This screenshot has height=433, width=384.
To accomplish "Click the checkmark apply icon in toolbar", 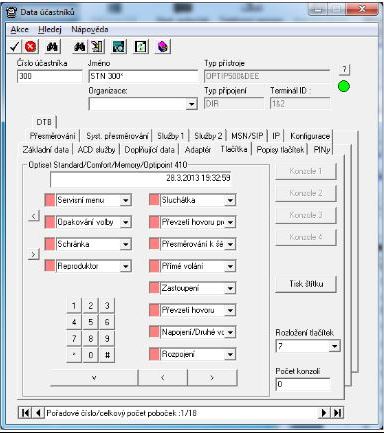I will (14, 47).
